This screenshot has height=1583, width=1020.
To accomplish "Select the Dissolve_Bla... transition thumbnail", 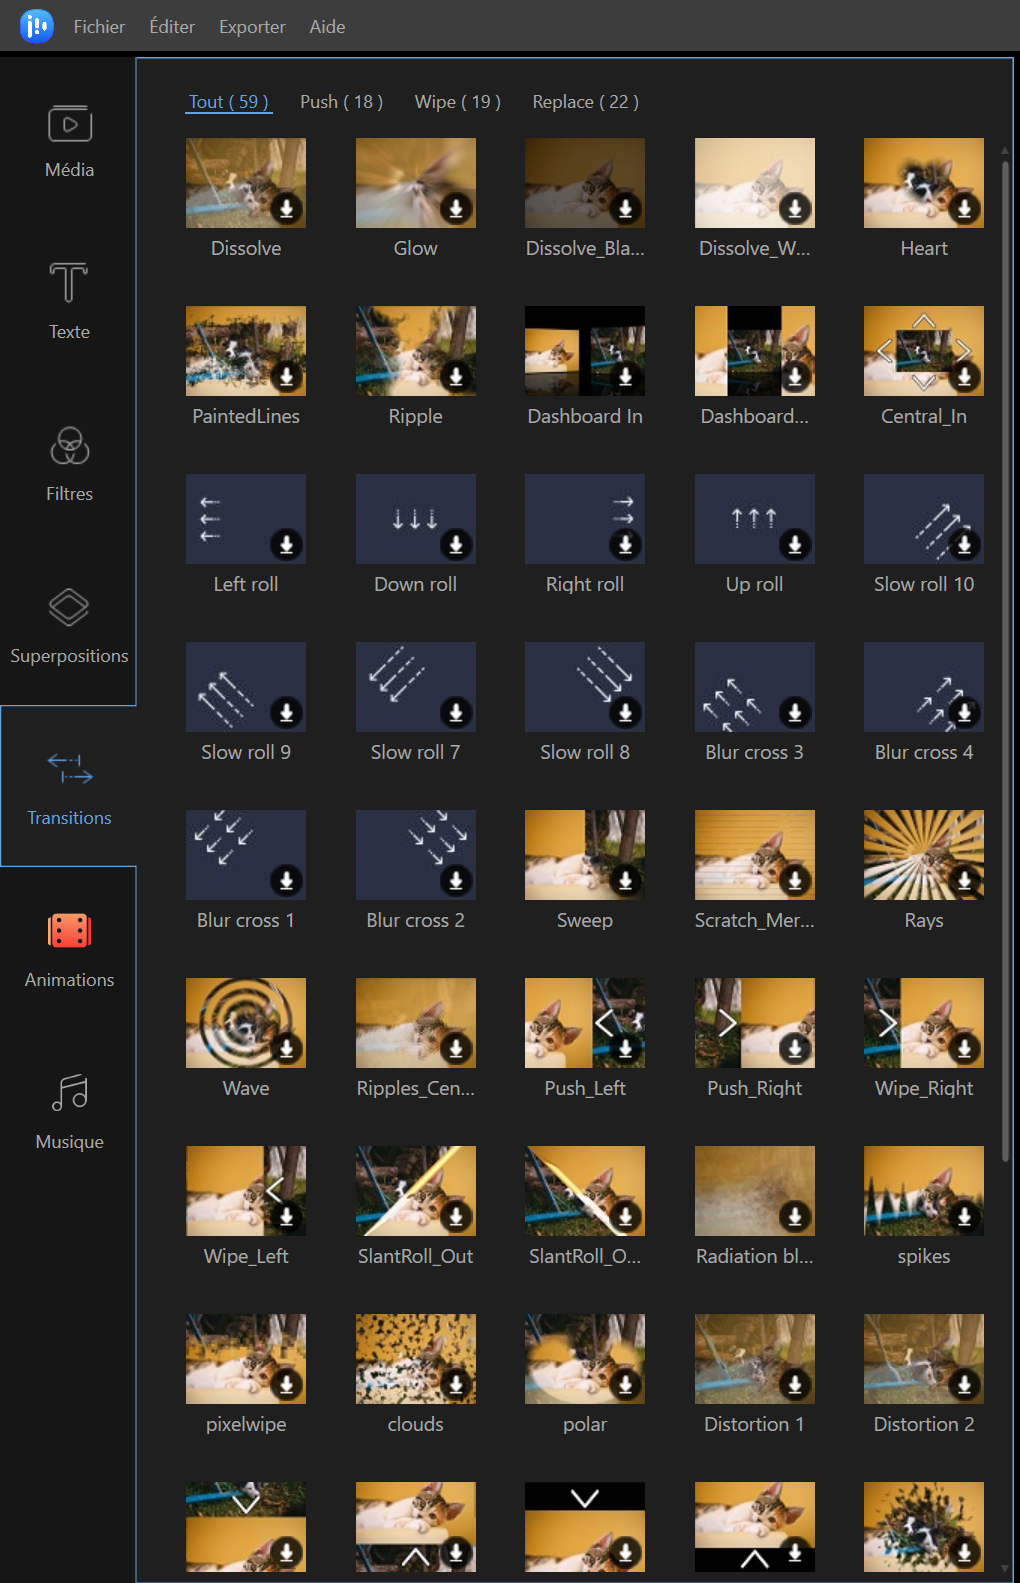I will point(585,183).
